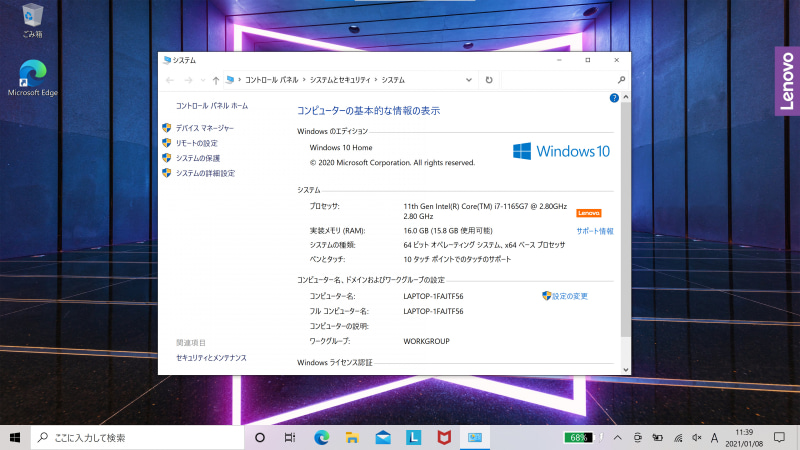
Task: Open help with the blue question mark
Action: (614, 98)
